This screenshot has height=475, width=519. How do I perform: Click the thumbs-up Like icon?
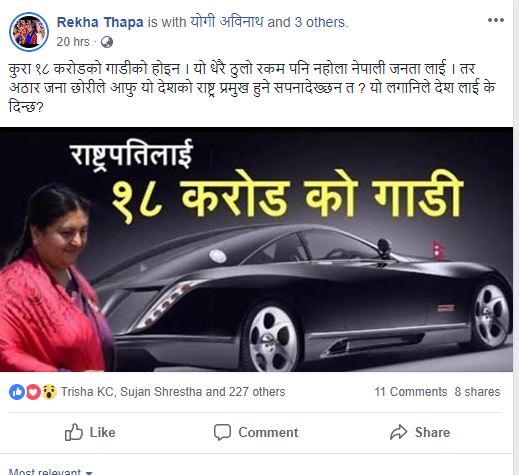click(73, 432)
